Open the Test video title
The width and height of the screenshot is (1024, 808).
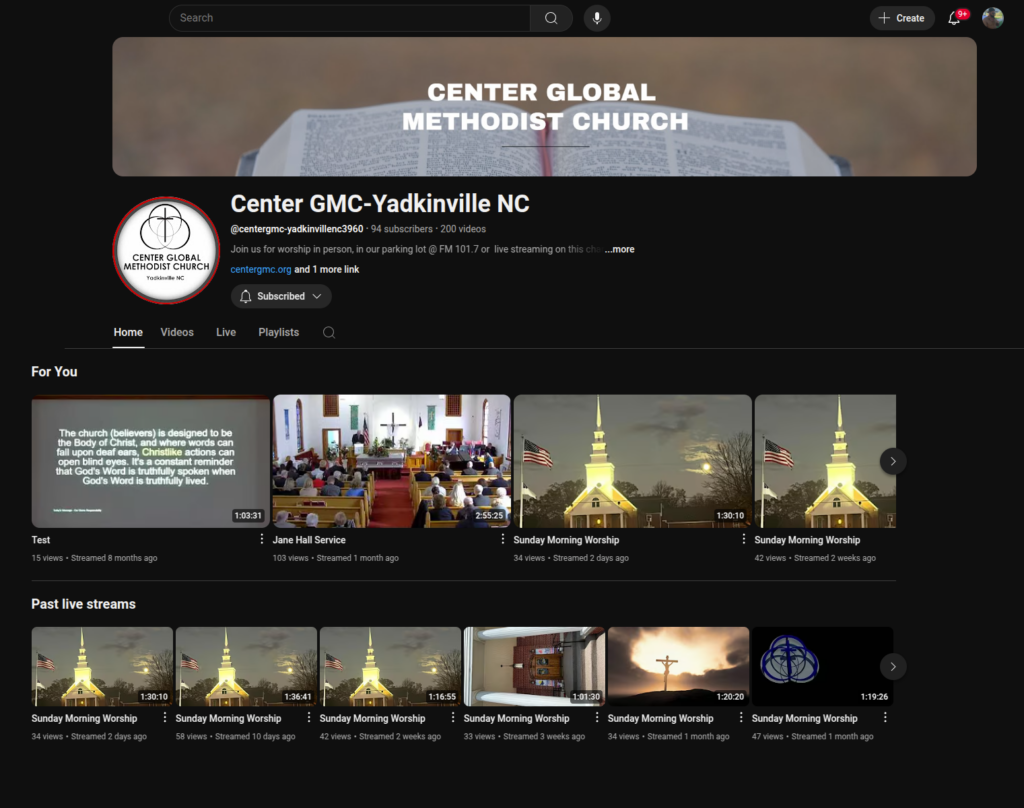point(40,540)
